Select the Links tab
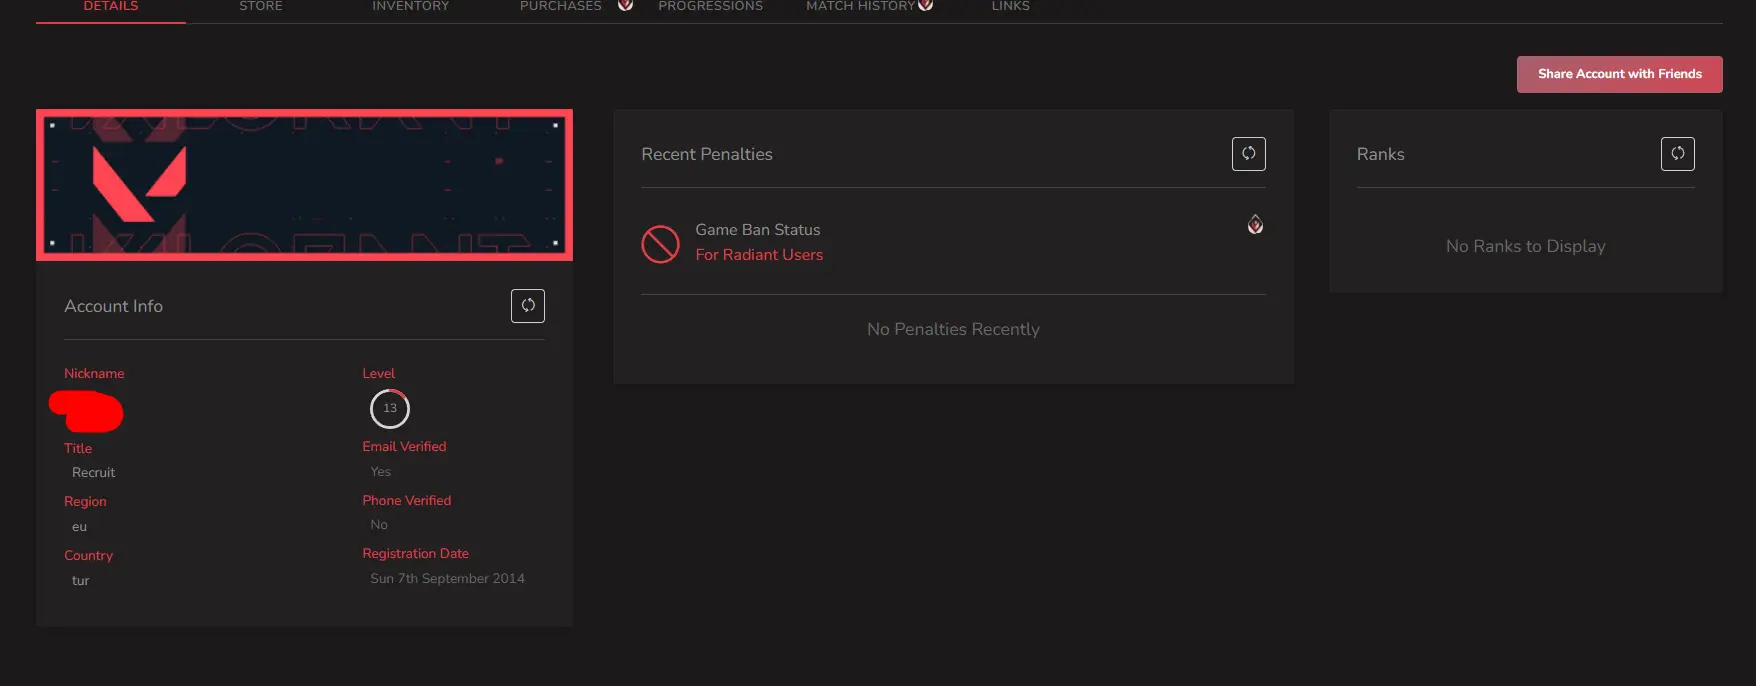 pos(1010,6)
